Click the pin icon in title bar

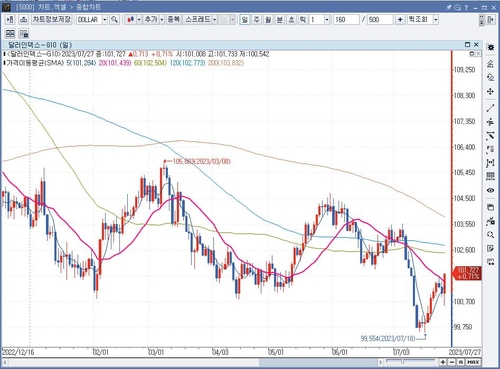[x=449, y=7]
